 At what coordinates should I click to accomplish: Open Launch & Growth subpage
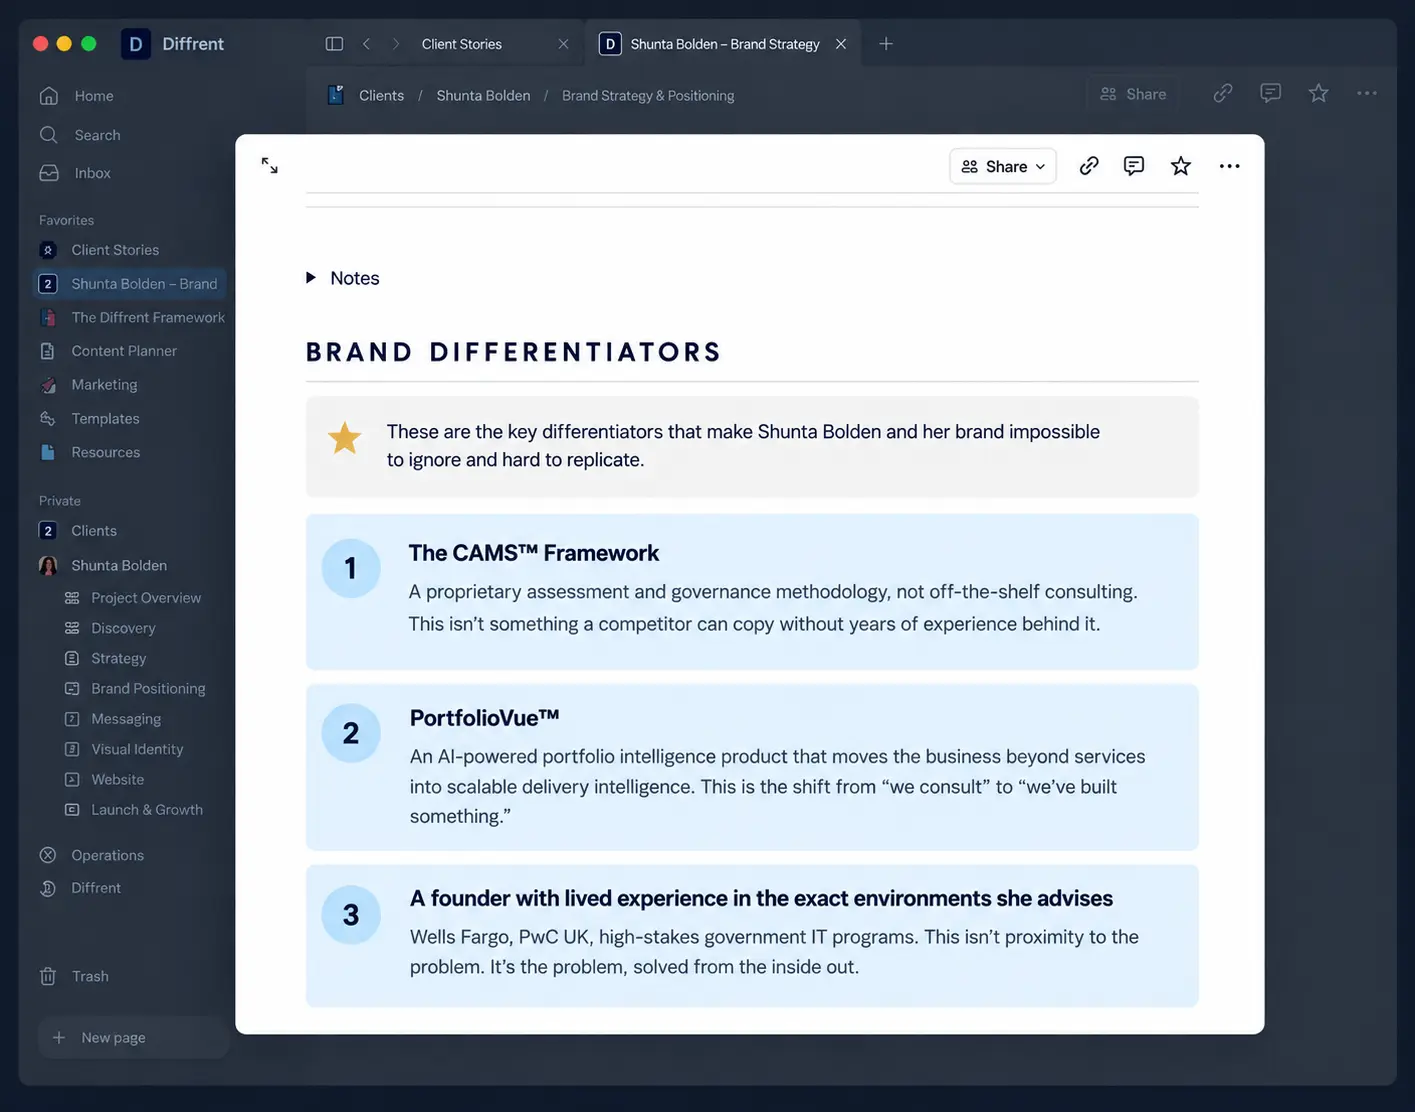[145, 810]
